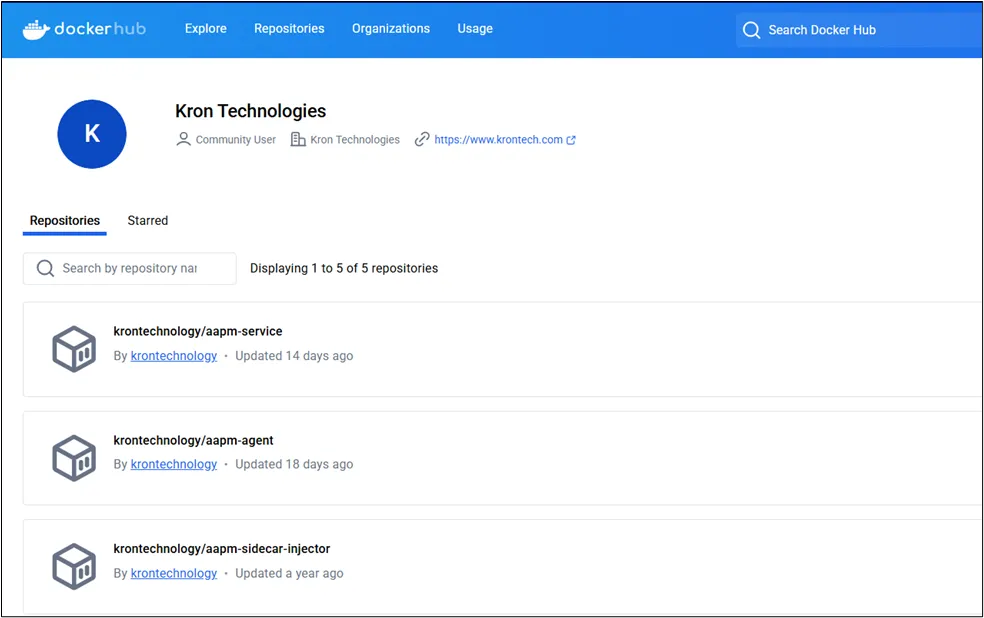Screen dimensions: 984x618
Task: Click 'Updated 18 days ago' text
Action: [x=294, y=464]
